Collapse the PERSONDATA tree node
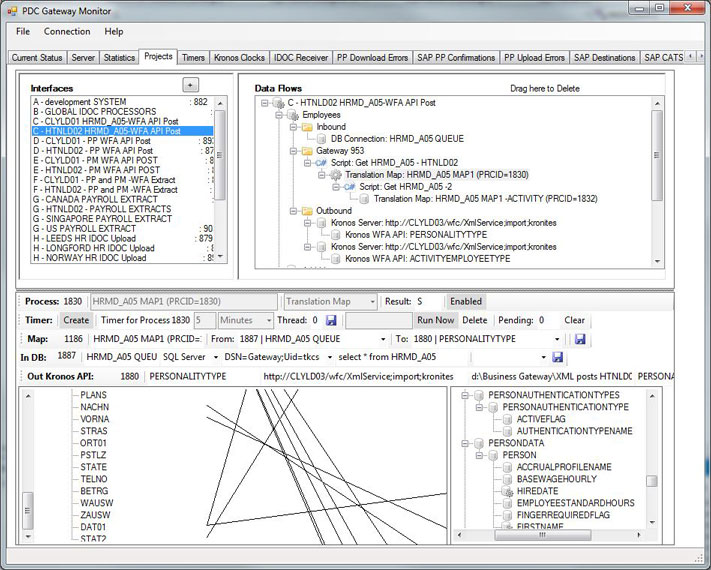711x570 pixels. coord(465,443)
